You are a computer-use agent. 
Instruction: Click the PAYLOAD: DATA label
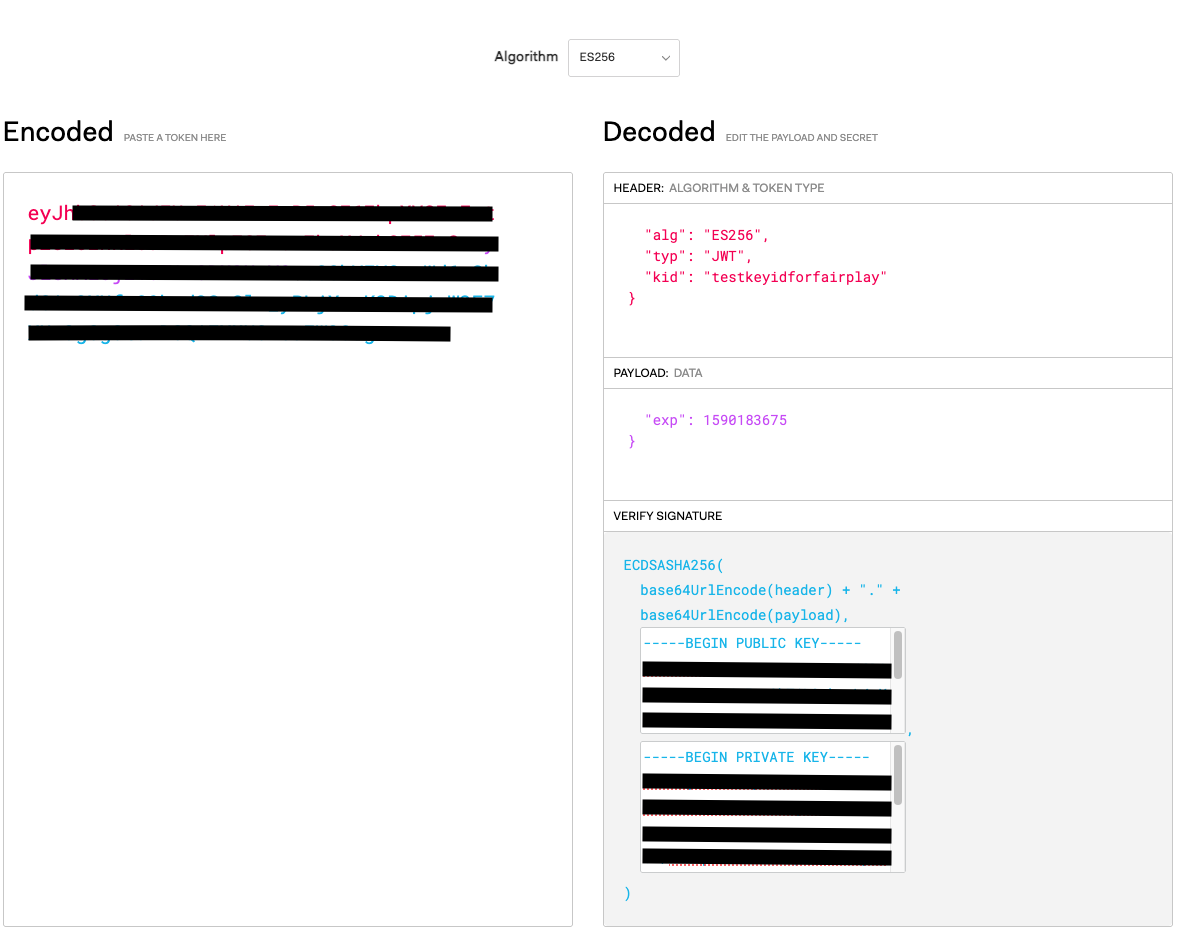658,373
